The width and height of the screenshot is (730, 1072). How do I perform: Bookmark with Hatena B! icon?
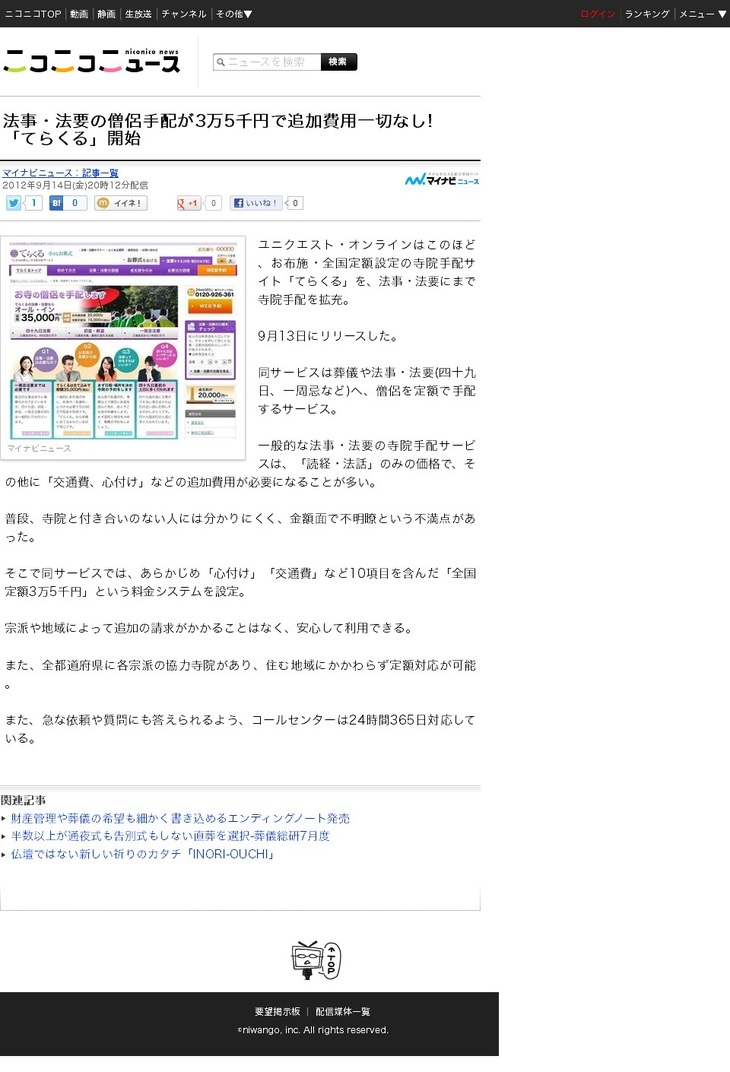pos(56,203)
